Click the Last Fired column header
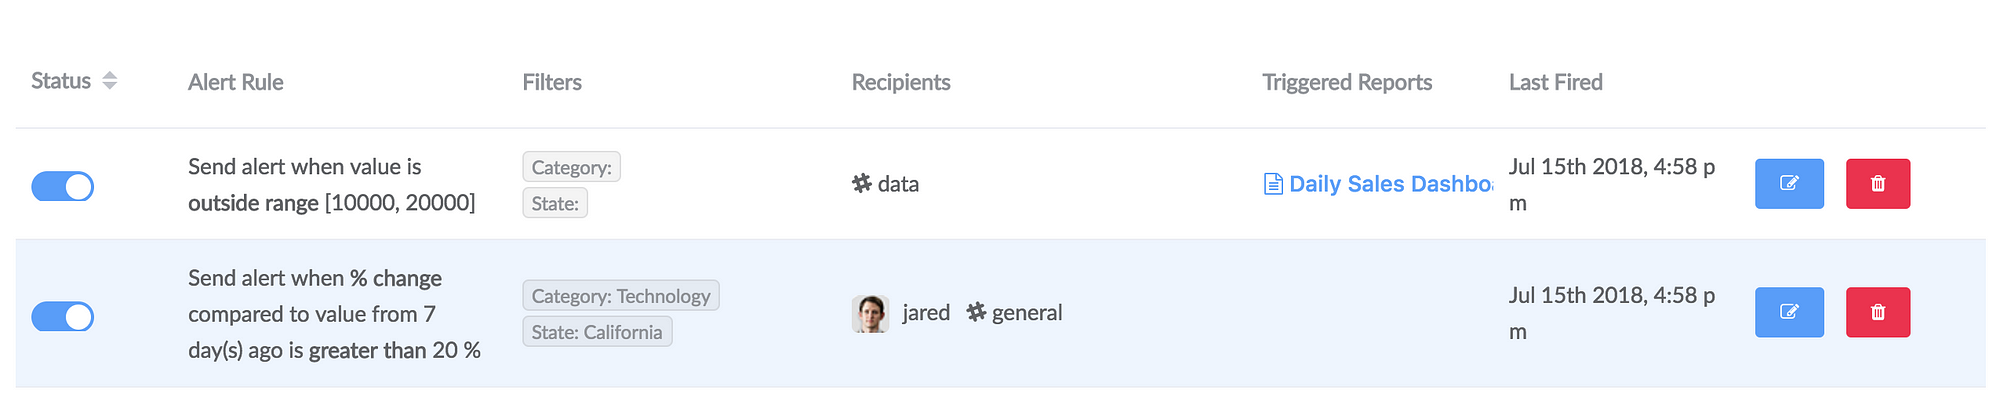 pyautogui.click(x=1556, y=82)
